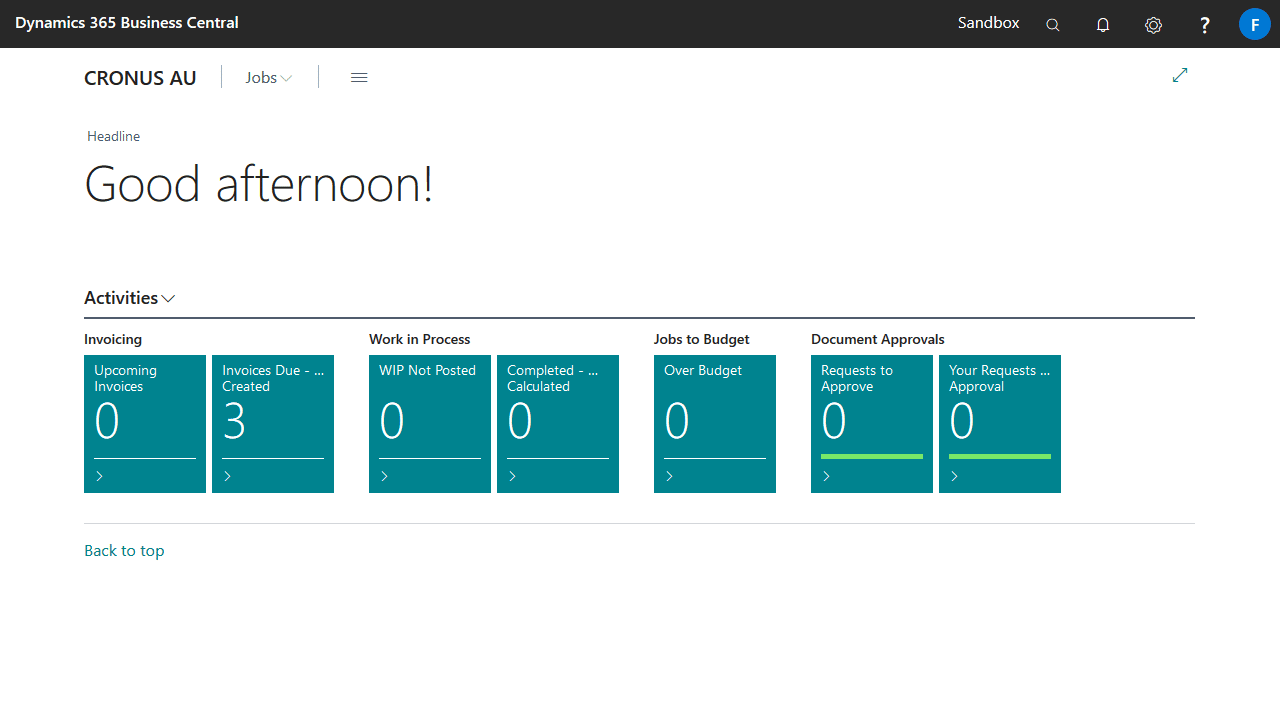Open the Requests to Approve tile
The width and height of the screenshot is (1280, 720).
(x=872, y=424)
